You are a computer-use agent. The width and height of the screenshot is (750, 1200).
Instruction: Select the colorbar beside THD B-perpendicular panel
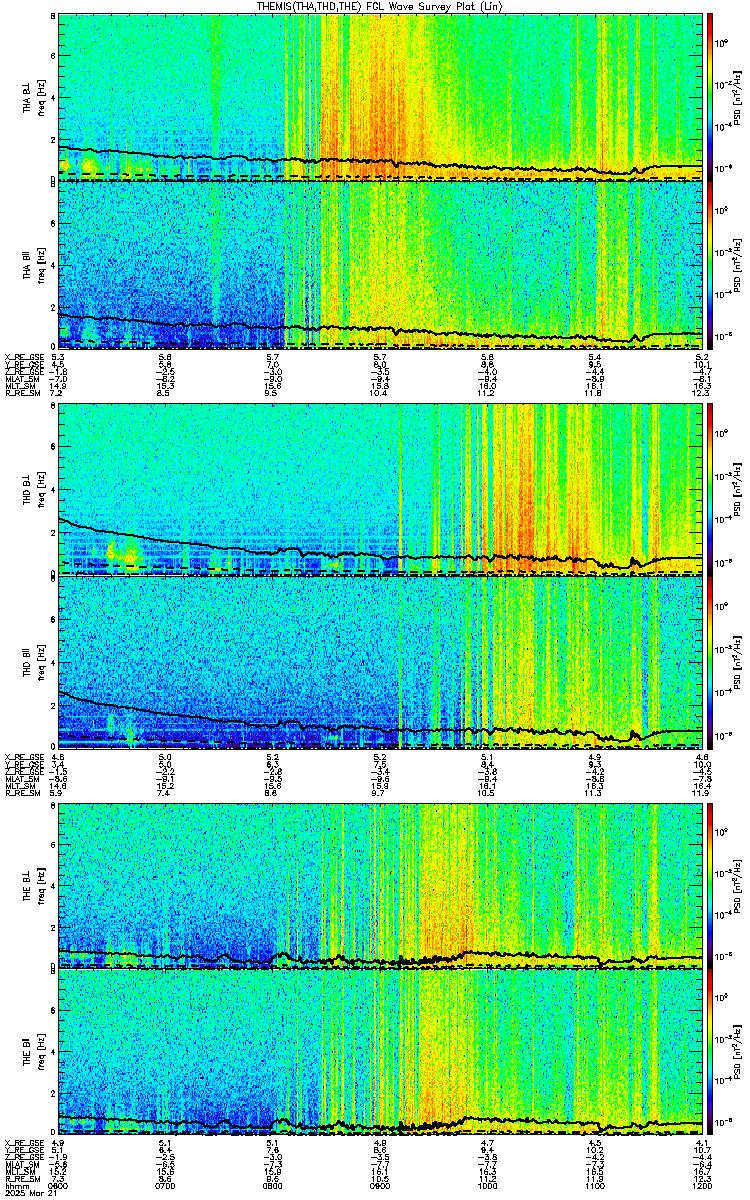coord(711,490)
